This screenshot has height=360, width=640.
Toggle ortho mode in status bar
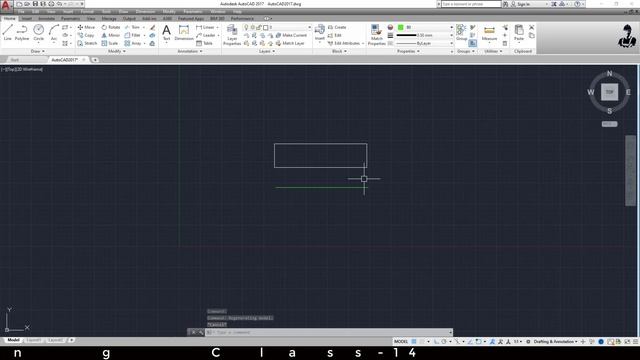pyautogui.click(x=436, y=342)
